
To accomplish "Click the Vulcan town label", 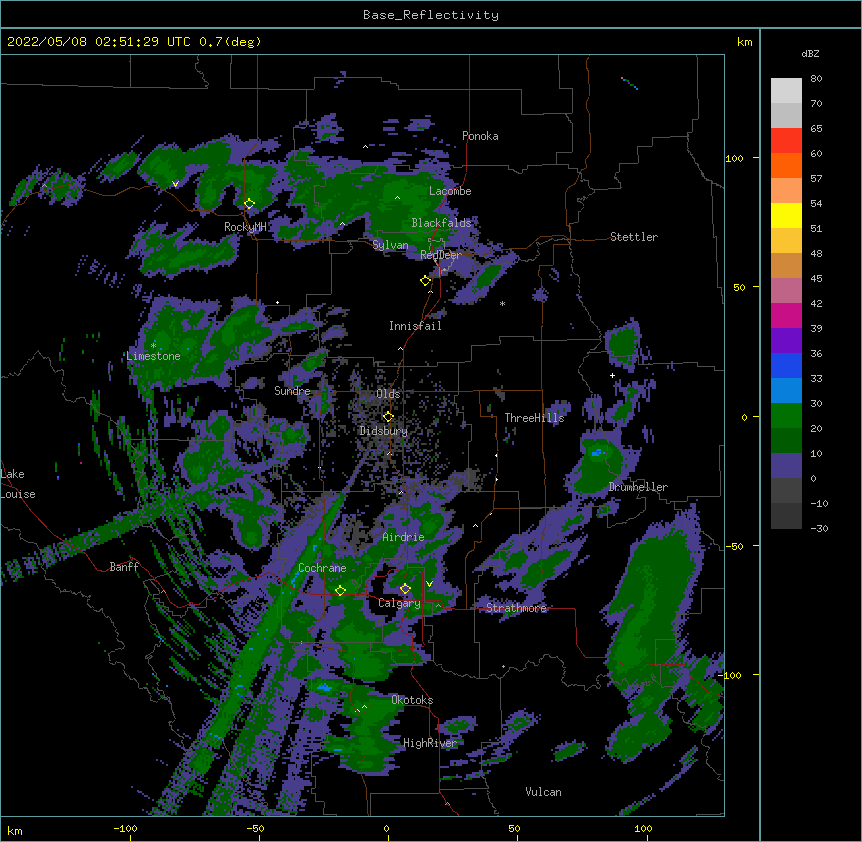I will [x=543, y=792].
